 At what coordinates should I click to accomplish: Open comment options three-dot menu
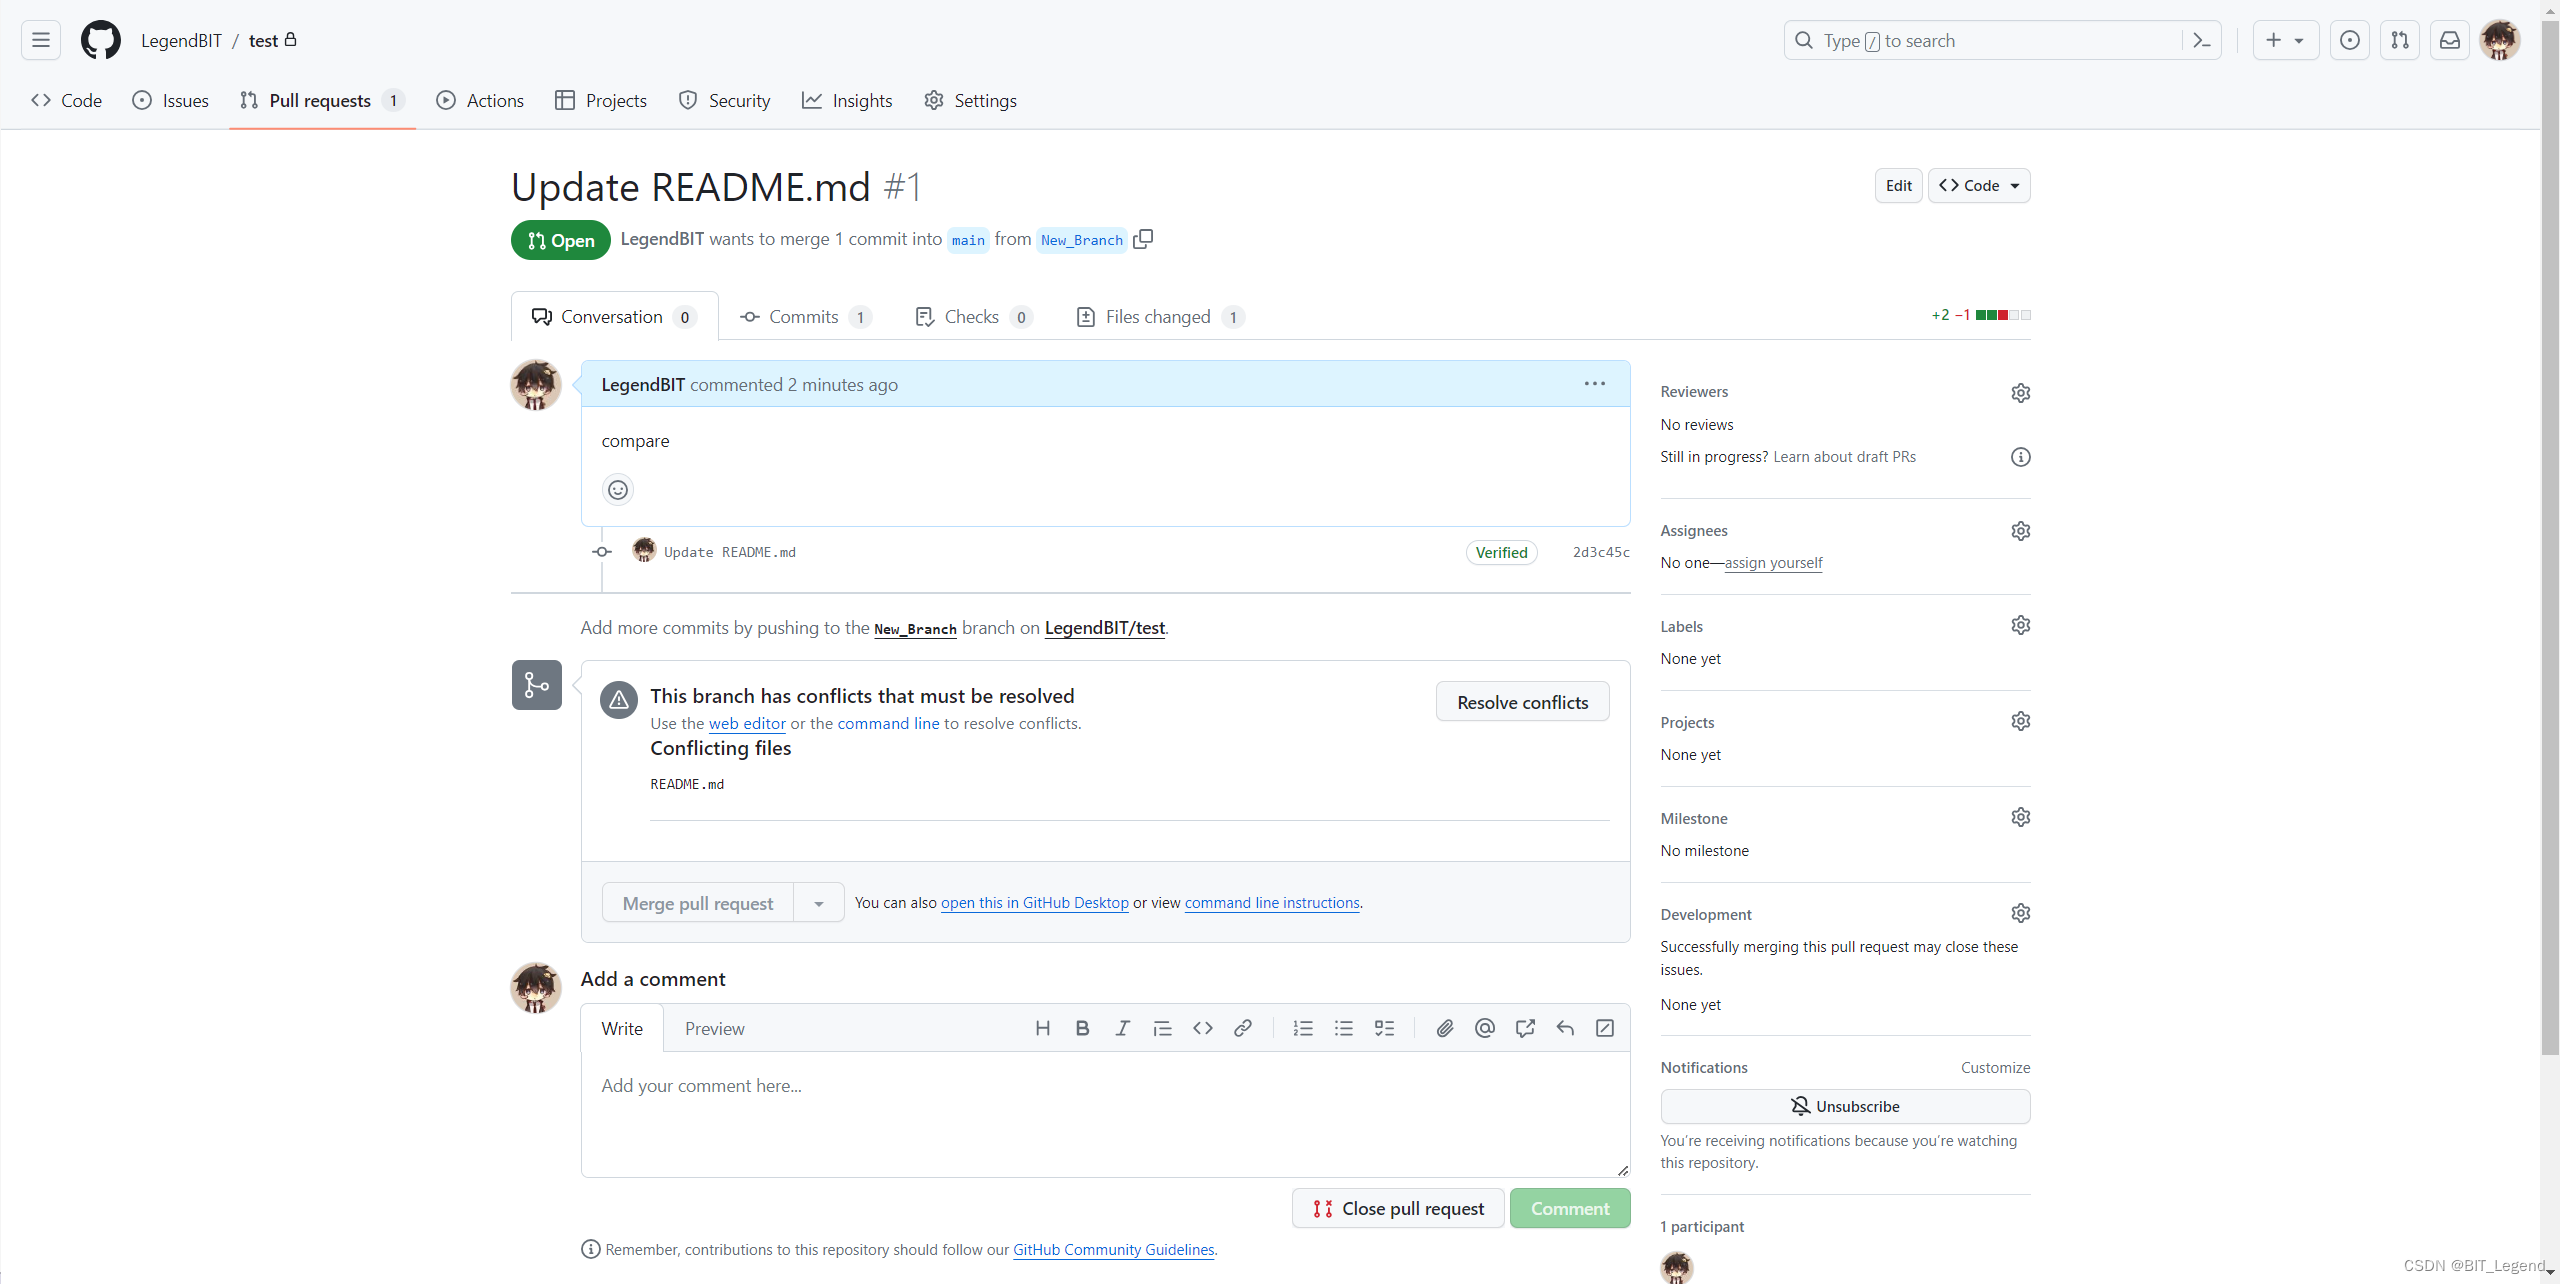(1595, 384)
